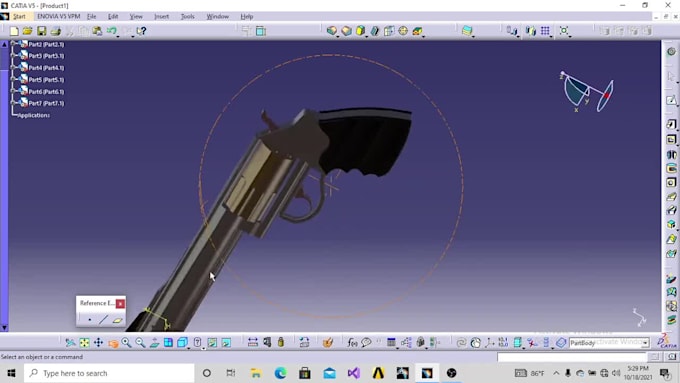Screen dimensions: 680x383
Task: Select Part5 (Part5.1) in the tree
Action: pyautogui.click(x=46, y=80)
